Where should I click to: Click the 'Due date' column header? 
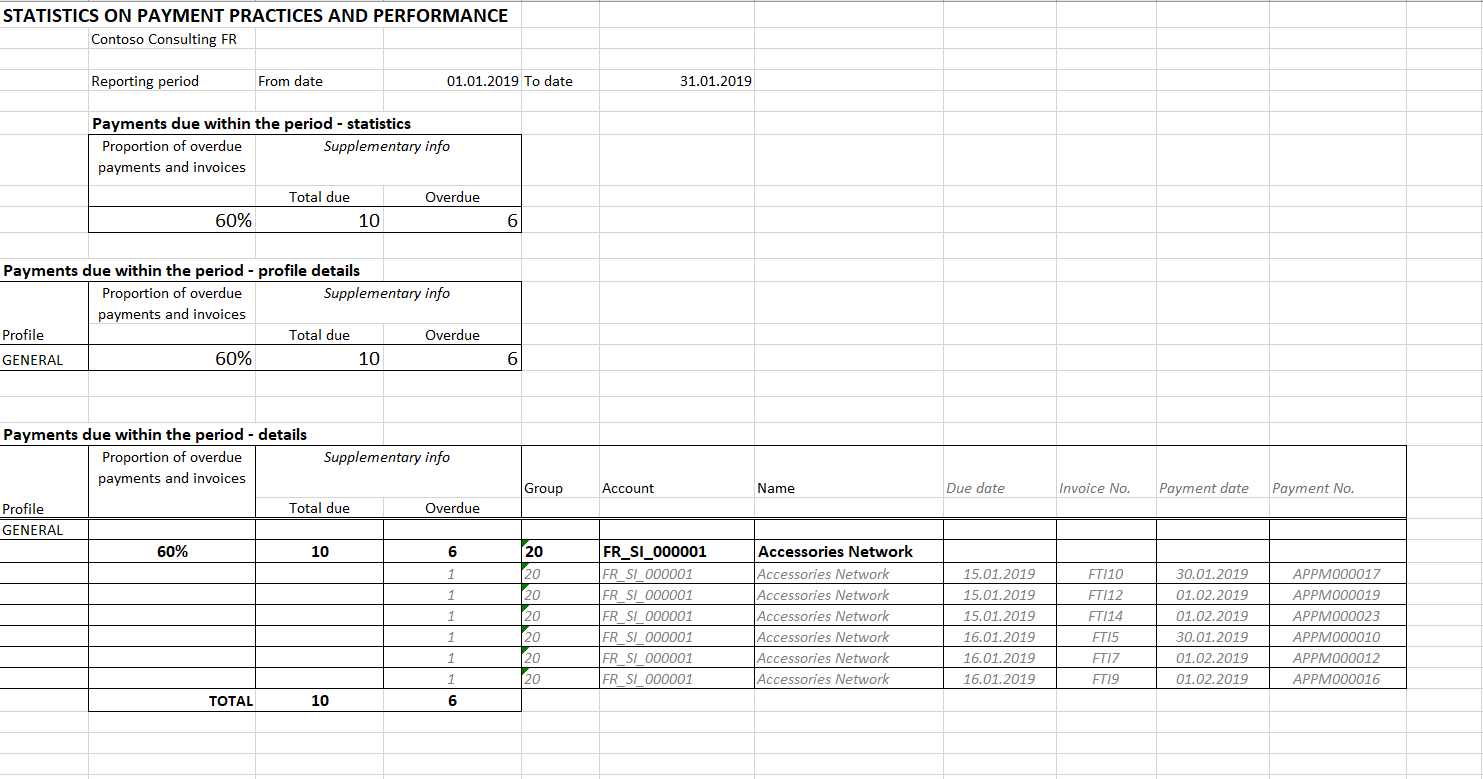[x=975, y=488]
